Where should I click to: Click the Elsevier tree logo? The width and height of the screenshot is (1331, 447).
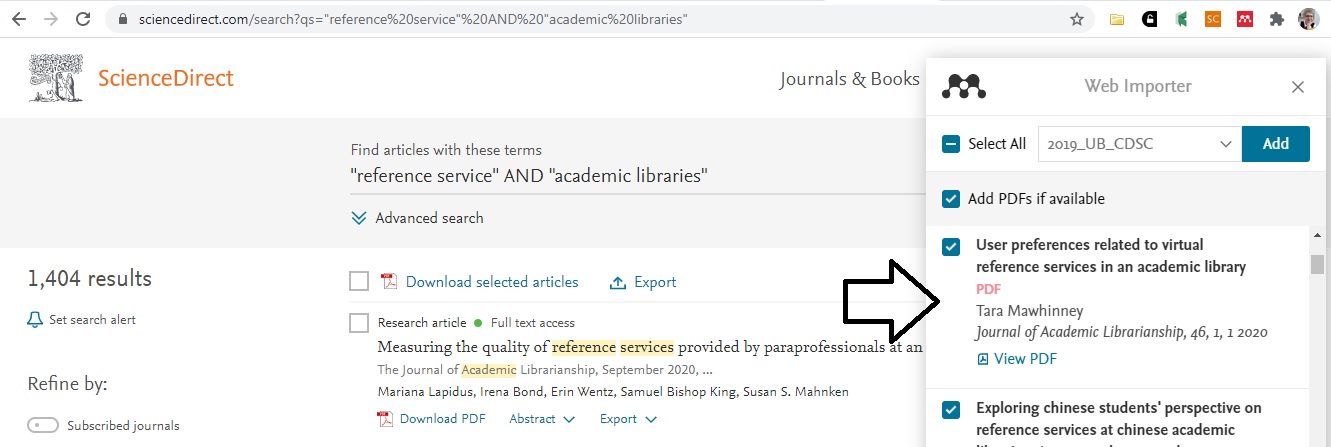coord(56,79)
